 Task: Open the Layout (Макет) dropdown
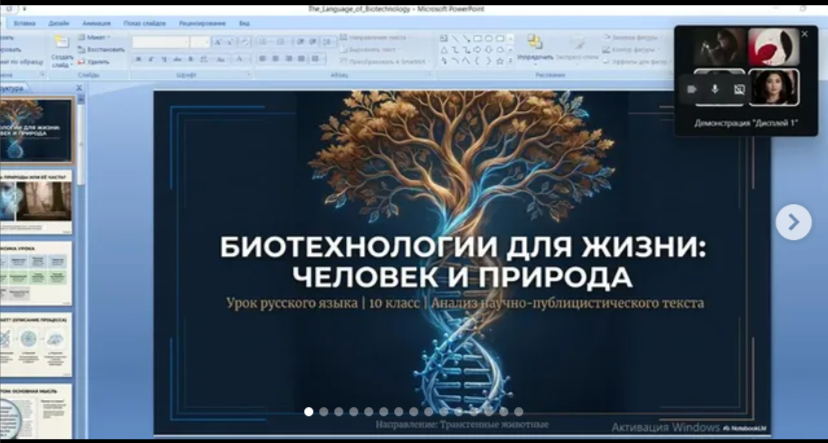98,37
